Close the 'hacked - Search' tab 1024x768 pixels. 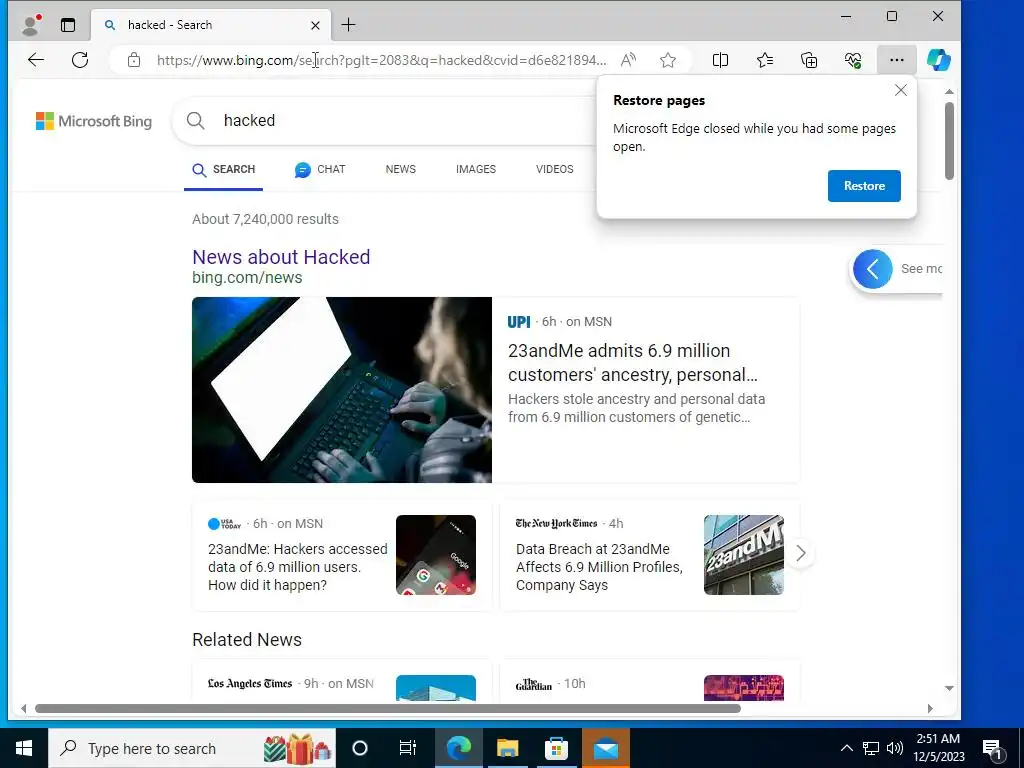(315, 25)
